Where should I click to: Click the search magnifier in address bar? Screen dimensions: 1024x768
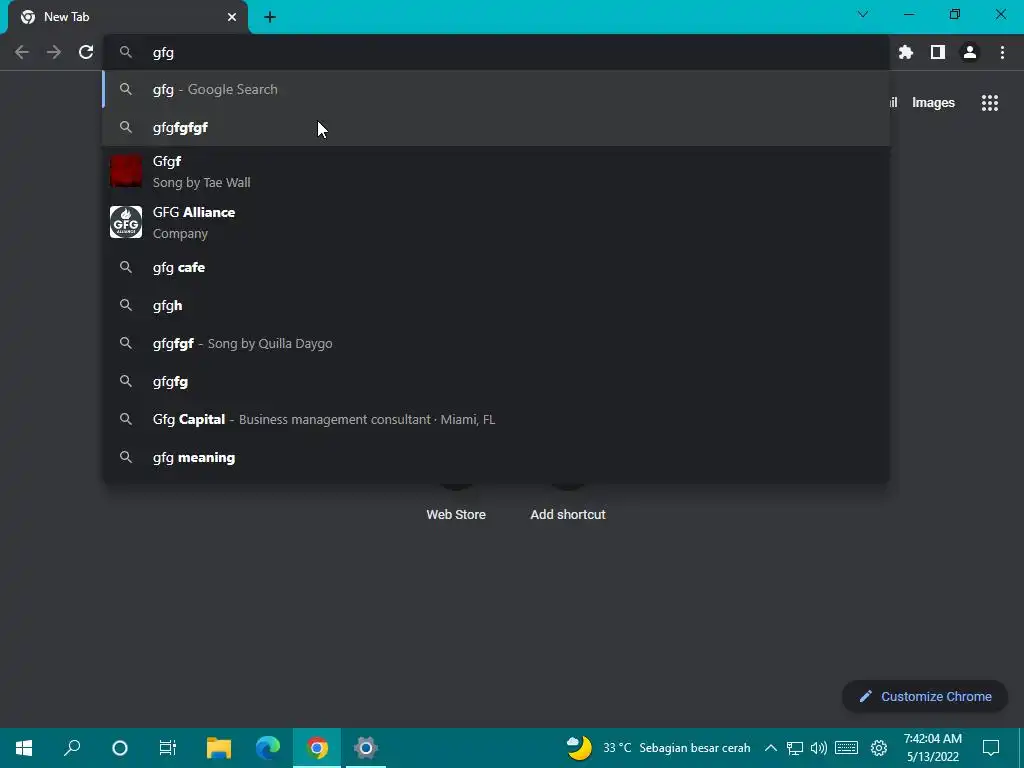pos(126,52)
